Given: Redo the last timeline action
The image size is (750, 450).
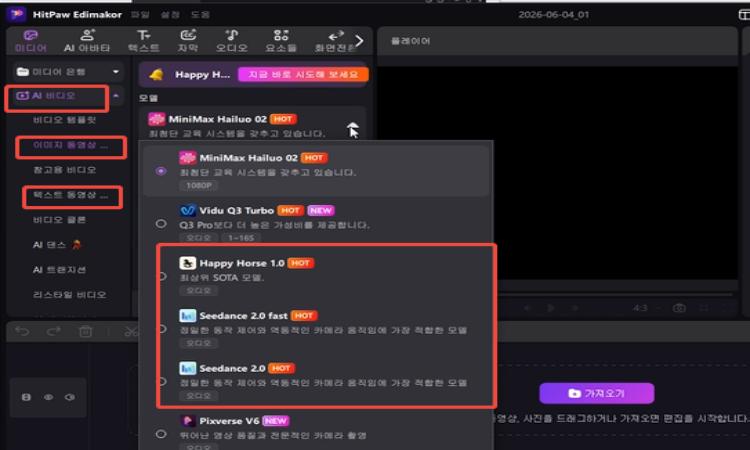Looking at the screenshot, I should pos(54,331).
